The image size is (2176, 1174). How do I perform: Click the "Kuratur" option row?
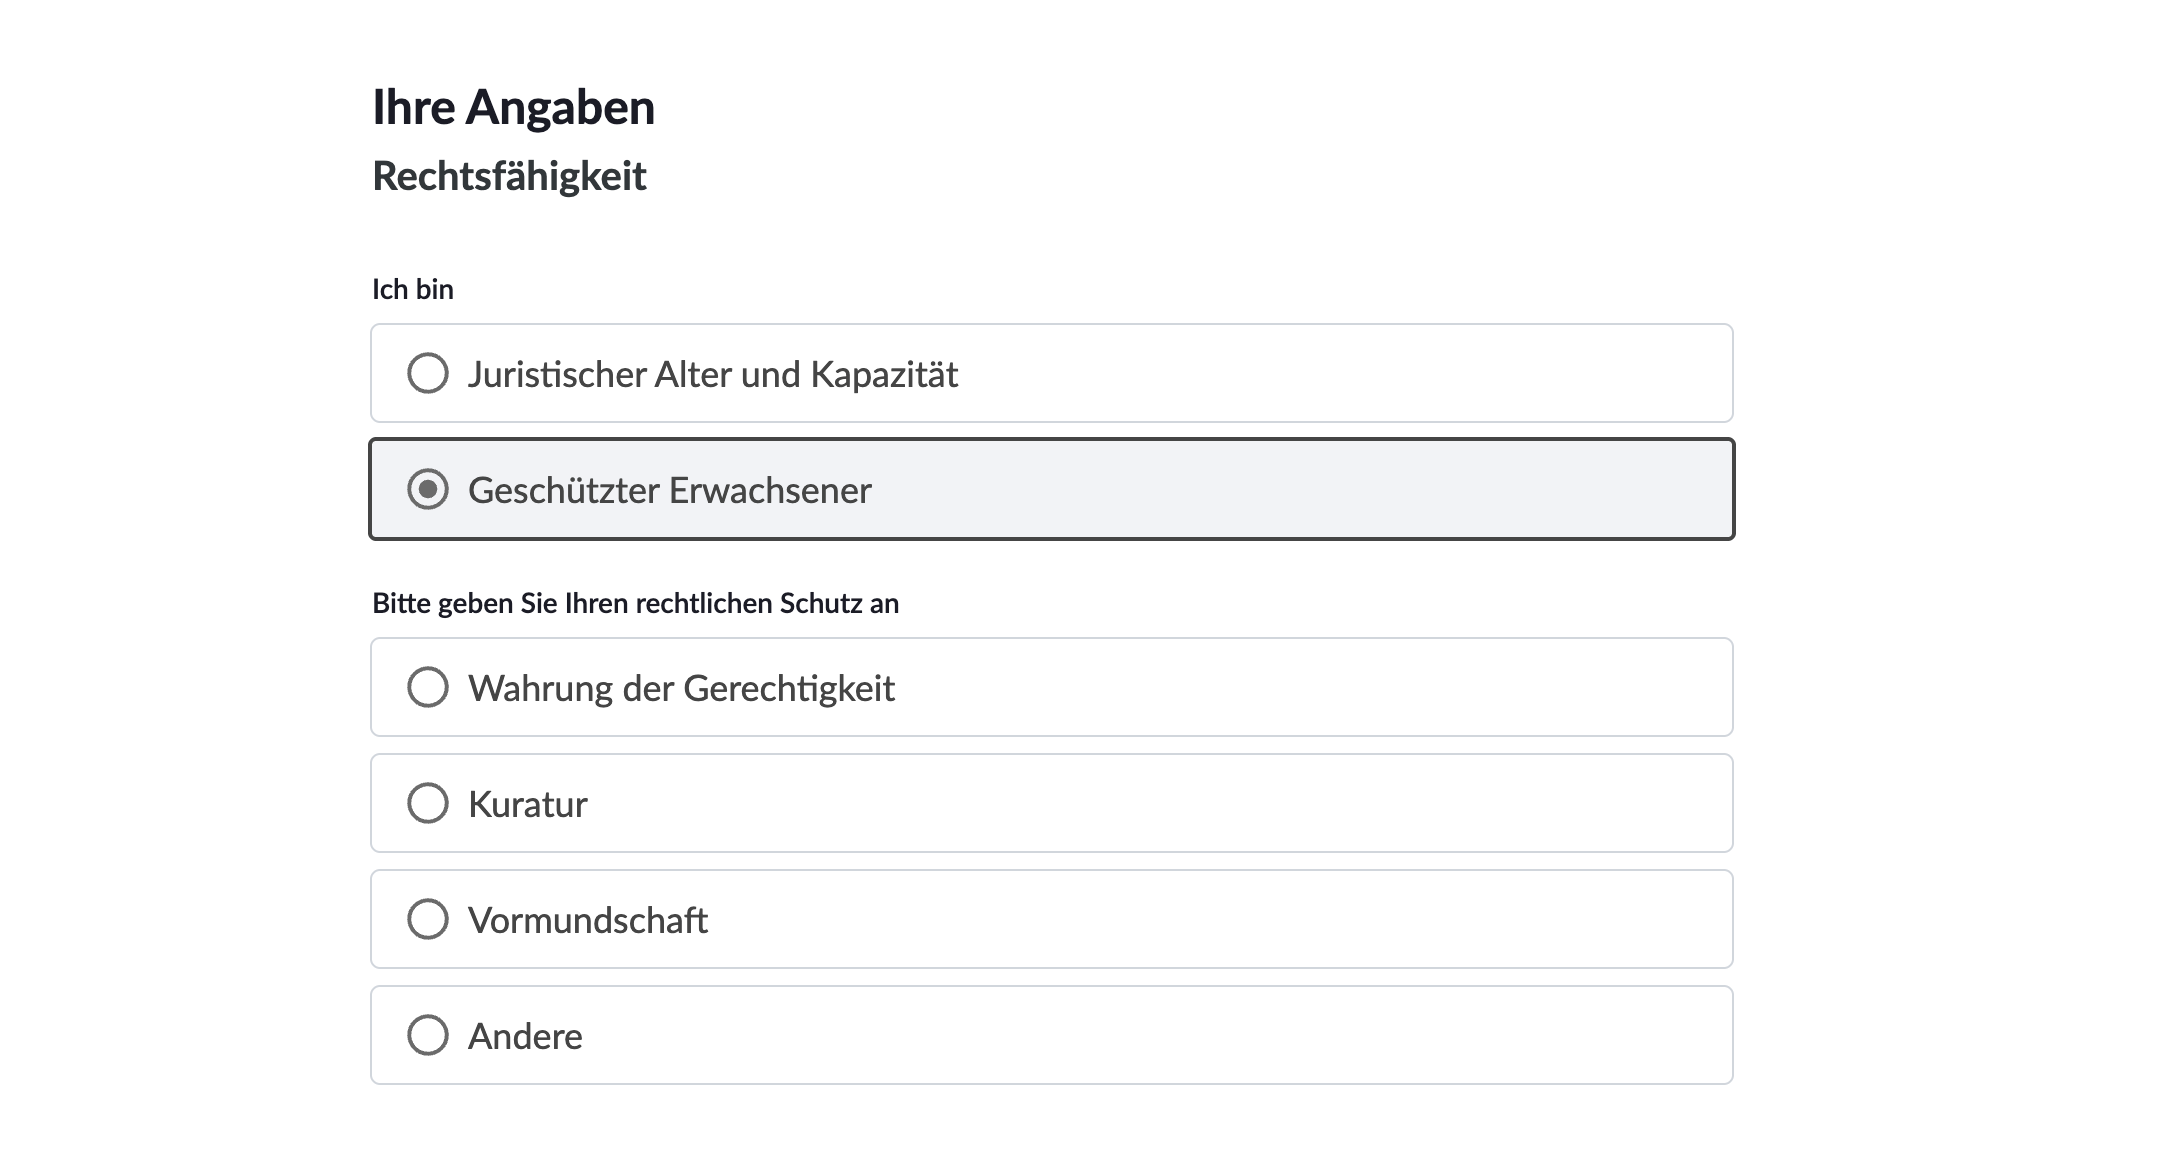[1050, 803]
